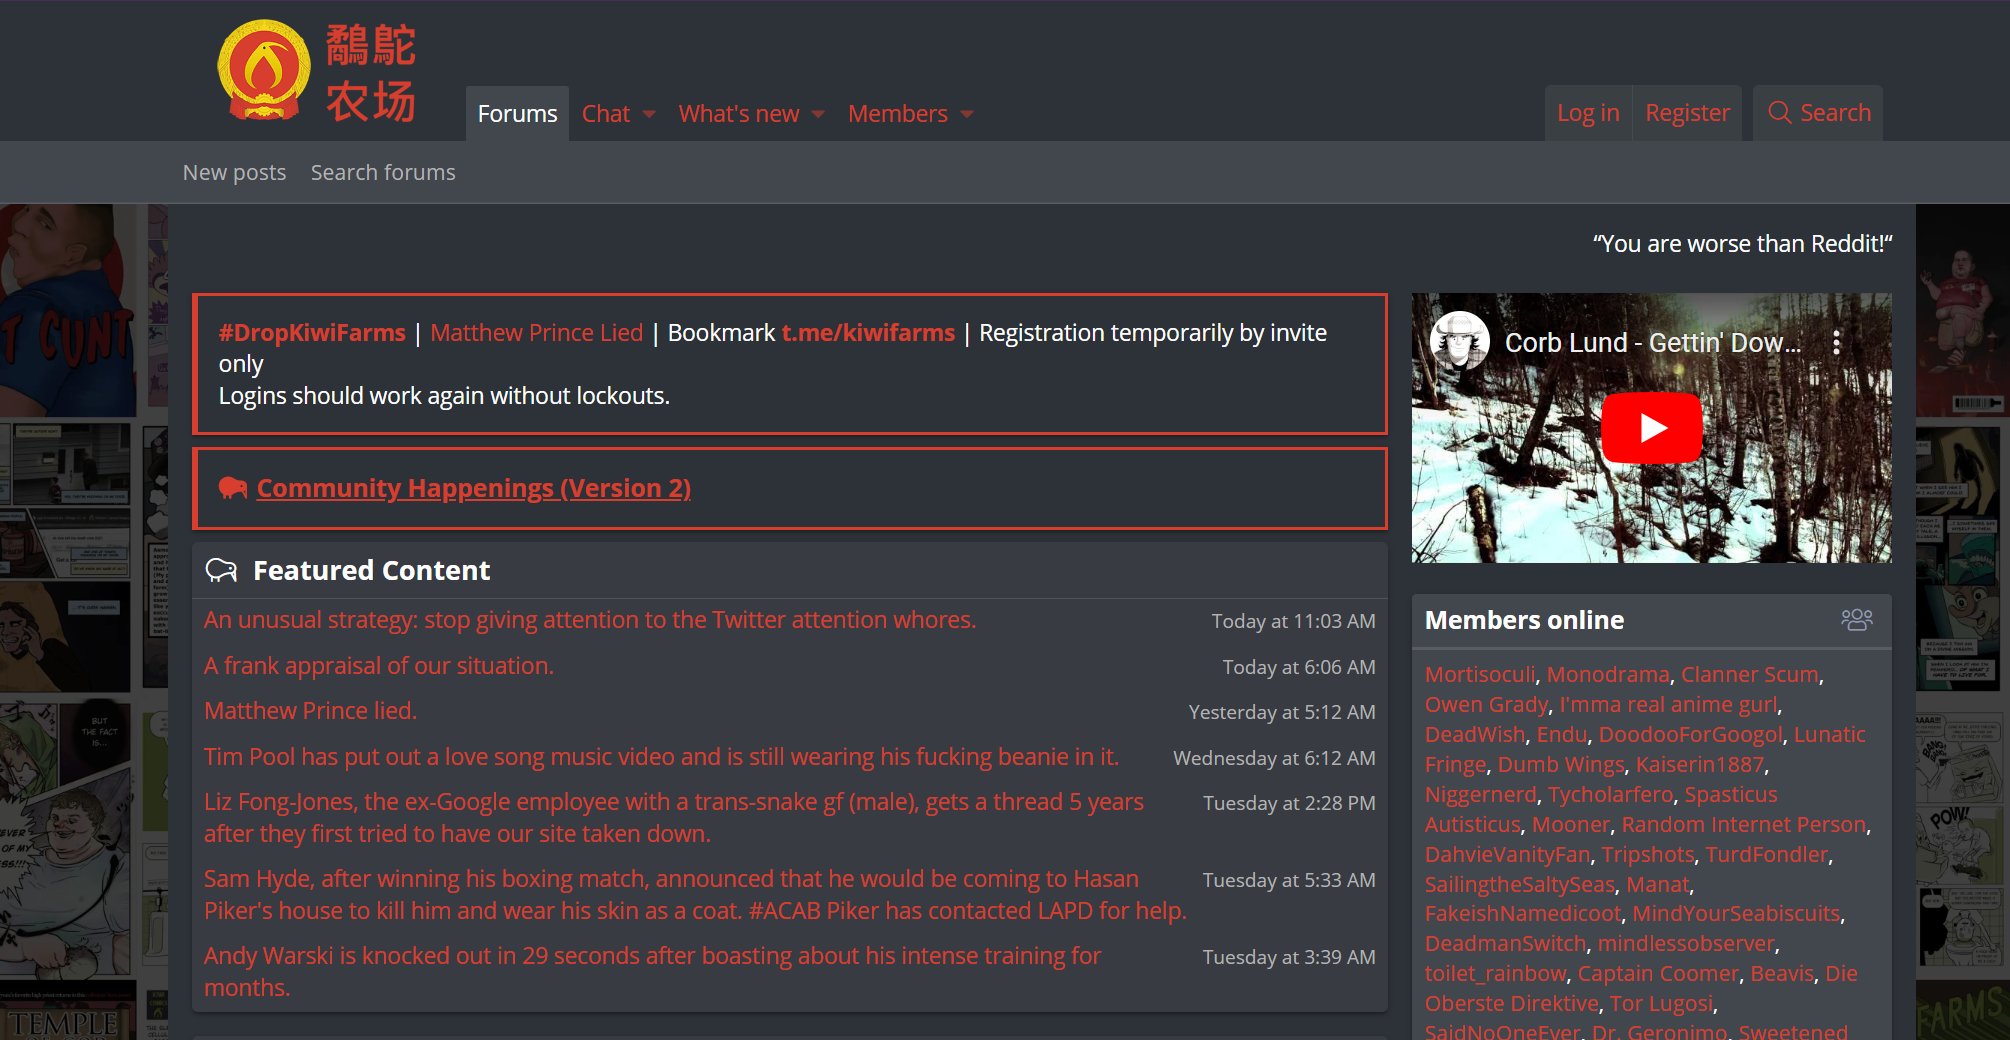The image size is (2010, 1040).
Task: Click the Members online group icon
Action: (x=1857, y=620)
